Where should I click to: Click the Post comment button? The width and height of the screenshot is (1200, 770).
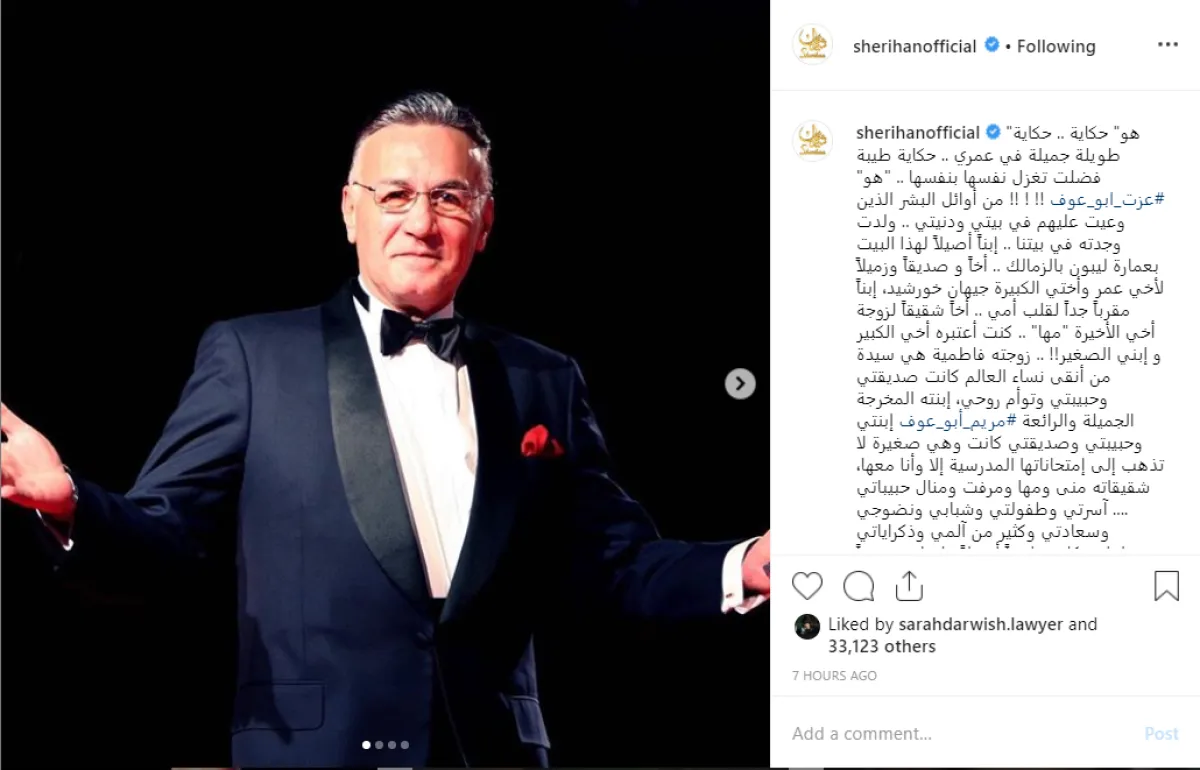tap(1161, 734)
